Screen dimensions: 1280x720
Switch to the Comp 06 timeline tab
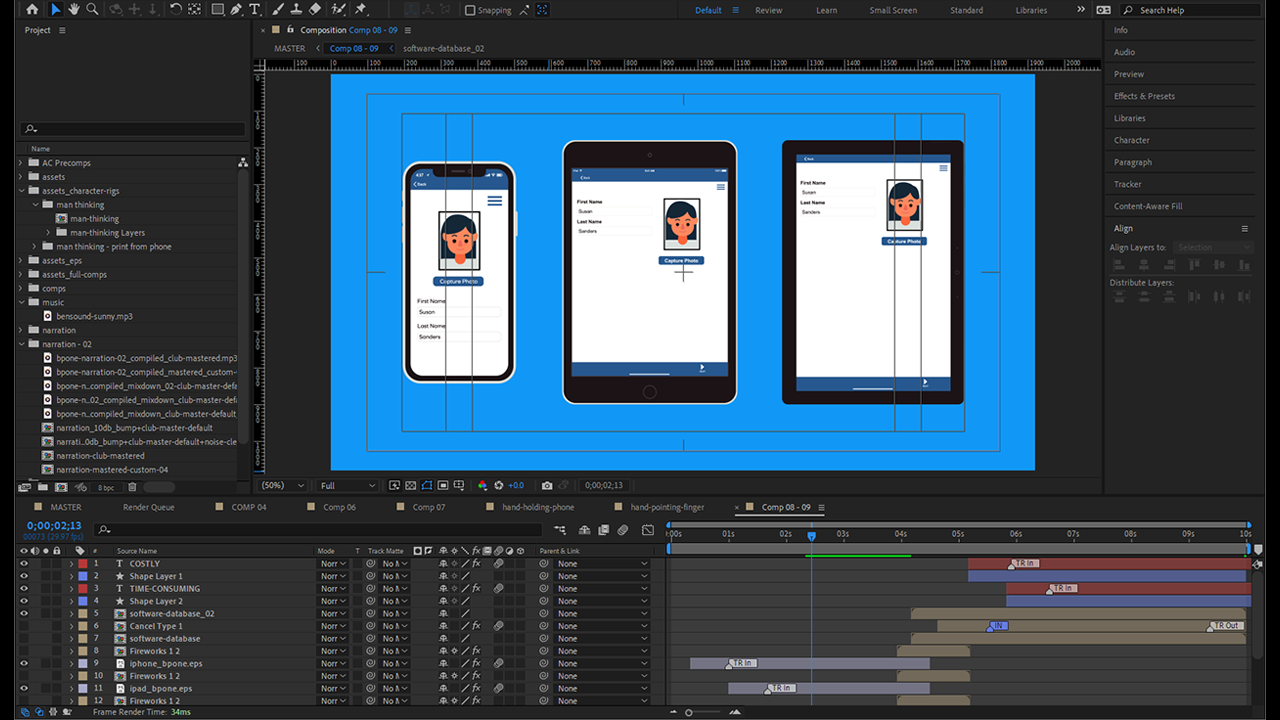[x=339, y=507]
